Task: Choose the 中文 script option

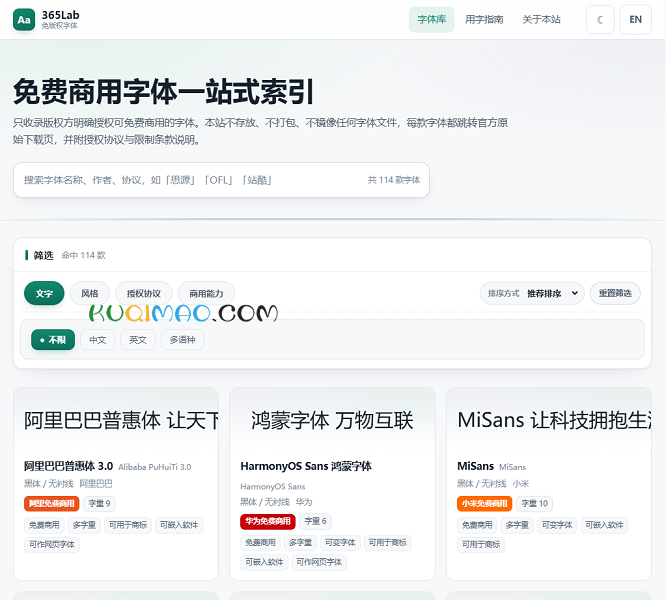Action: point(98,340)
